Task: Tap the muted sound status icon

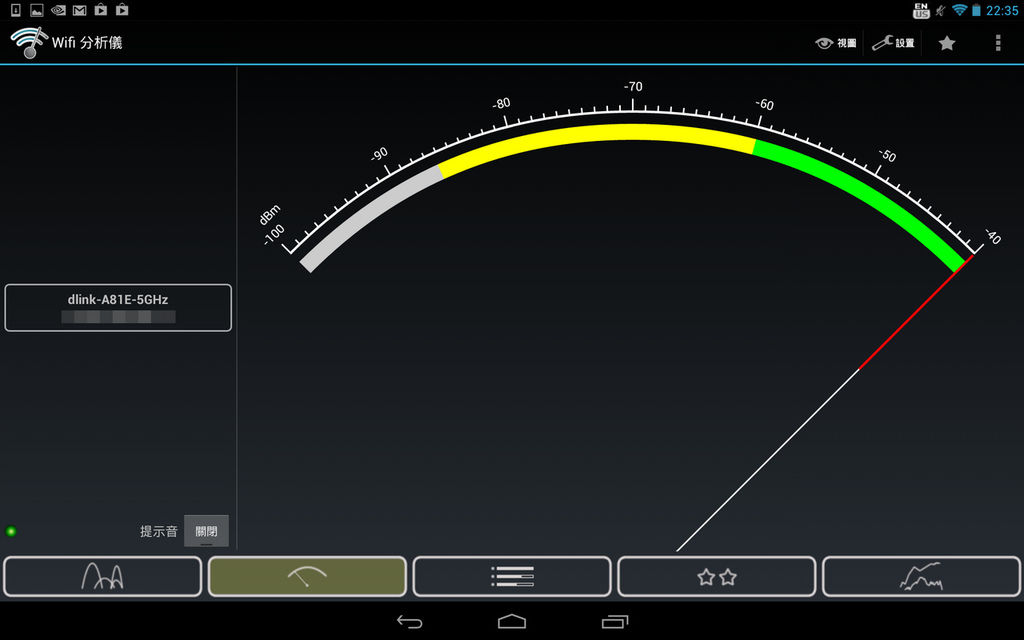Action: (x=940, y=10)
